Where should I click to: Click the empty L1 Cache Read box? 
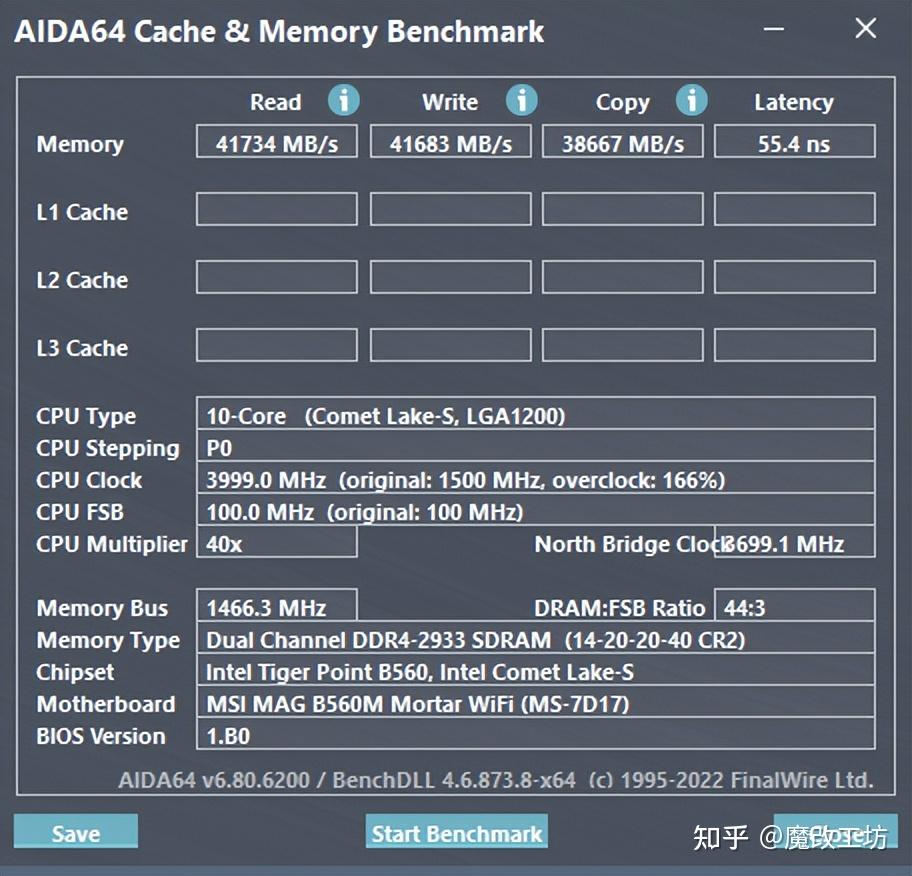click(x=277, y=209)
